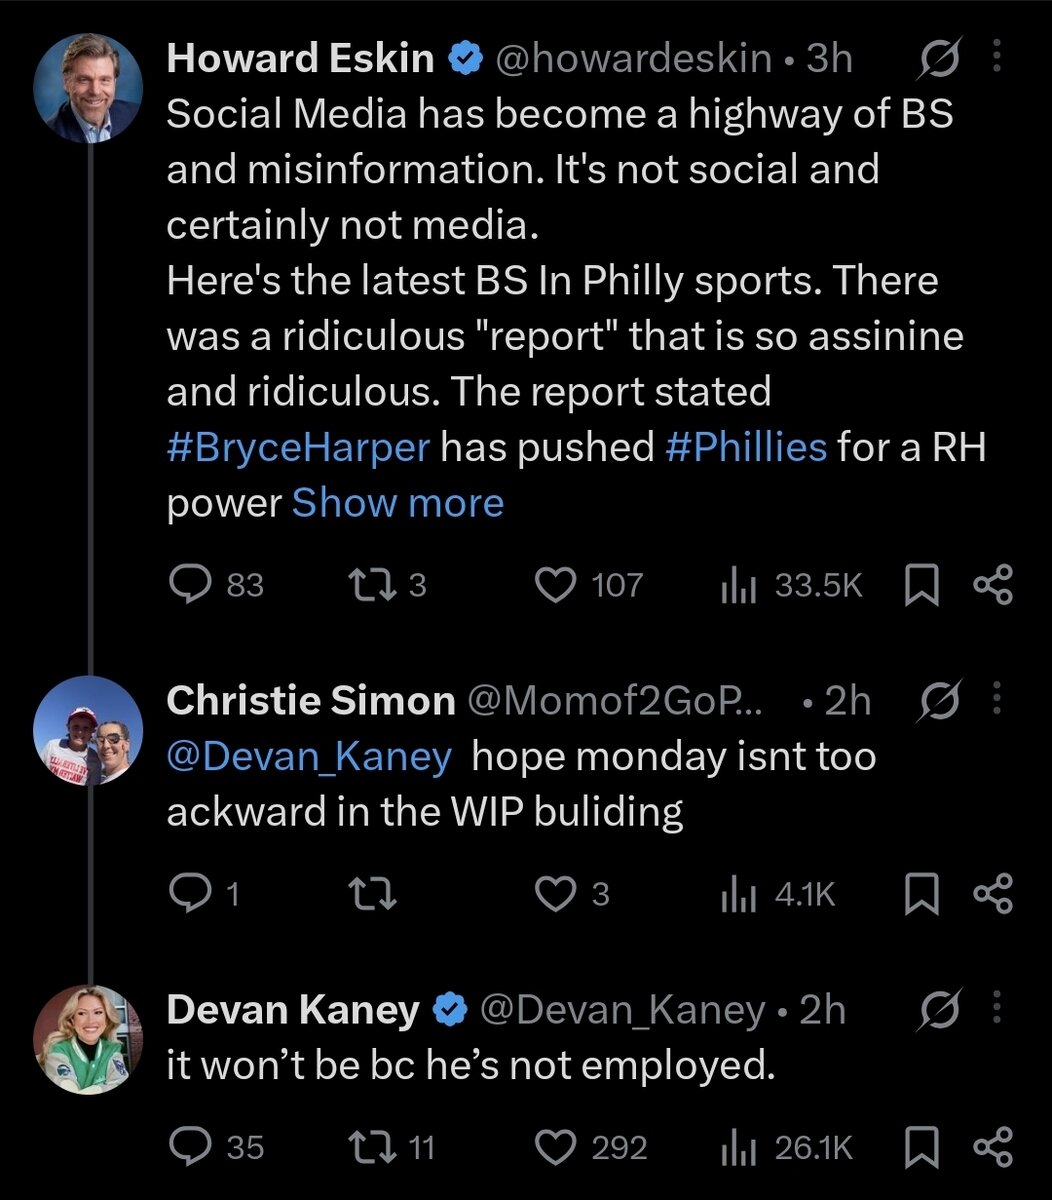Share Howard Eskin's tweet
1052x1200 pixels.
tap(993, 585)
